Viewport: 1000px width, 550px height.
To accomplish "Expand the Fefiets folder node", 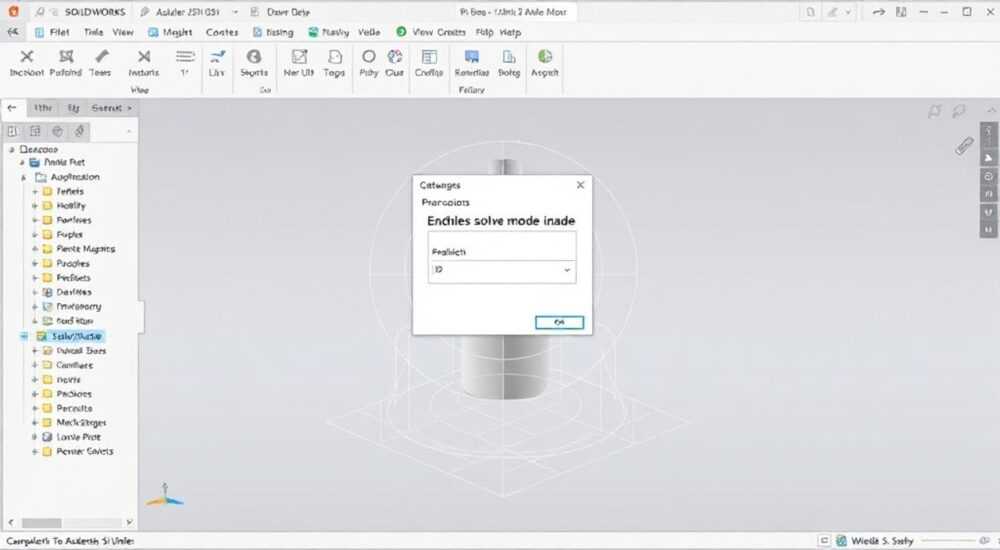I will tap(35, 191).
